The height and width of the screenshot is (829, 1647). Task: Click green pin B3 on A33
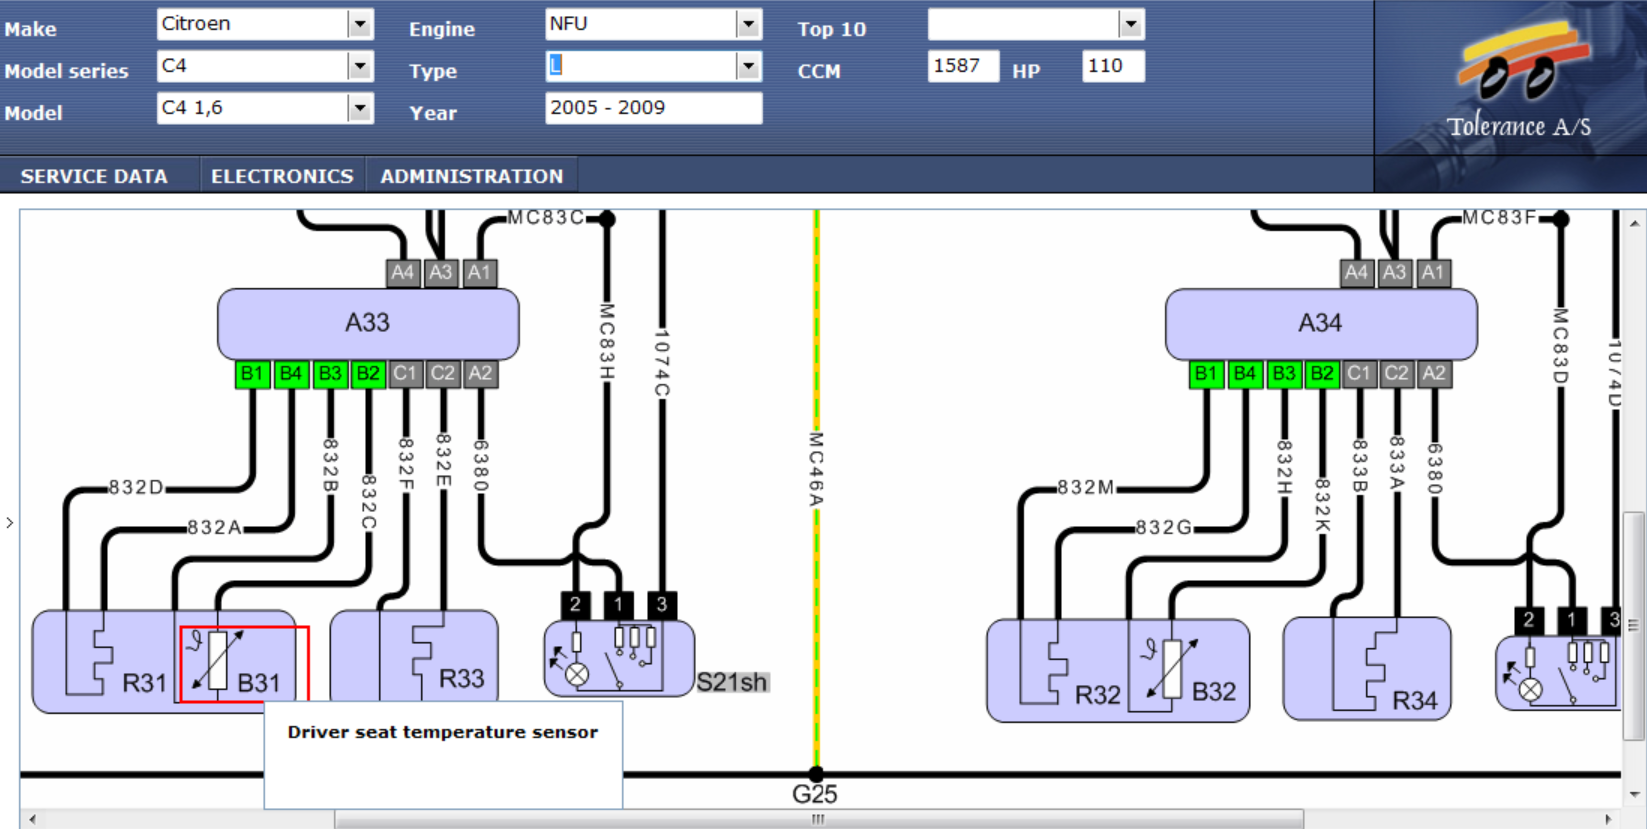point(330,374)
